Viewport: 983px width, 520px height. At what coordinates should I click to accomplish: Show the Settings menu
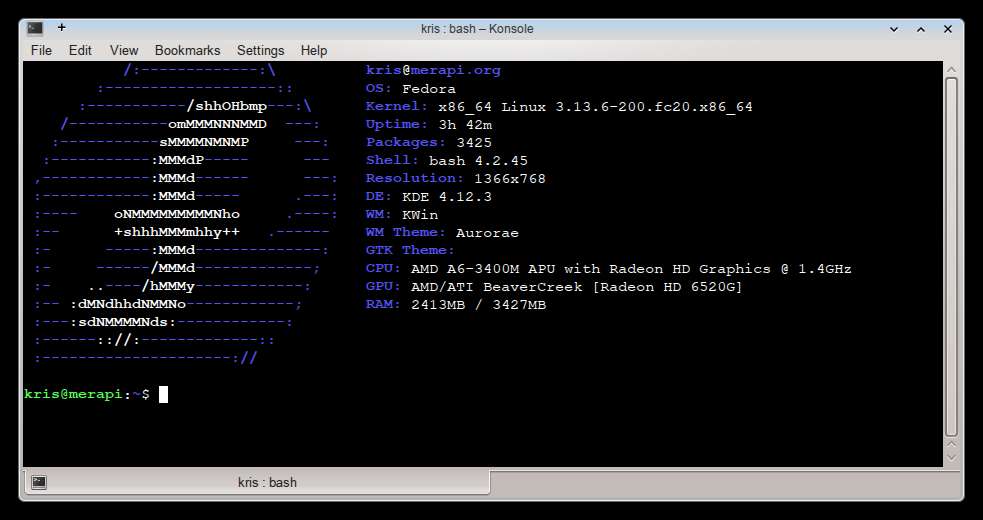pos(260,50)
